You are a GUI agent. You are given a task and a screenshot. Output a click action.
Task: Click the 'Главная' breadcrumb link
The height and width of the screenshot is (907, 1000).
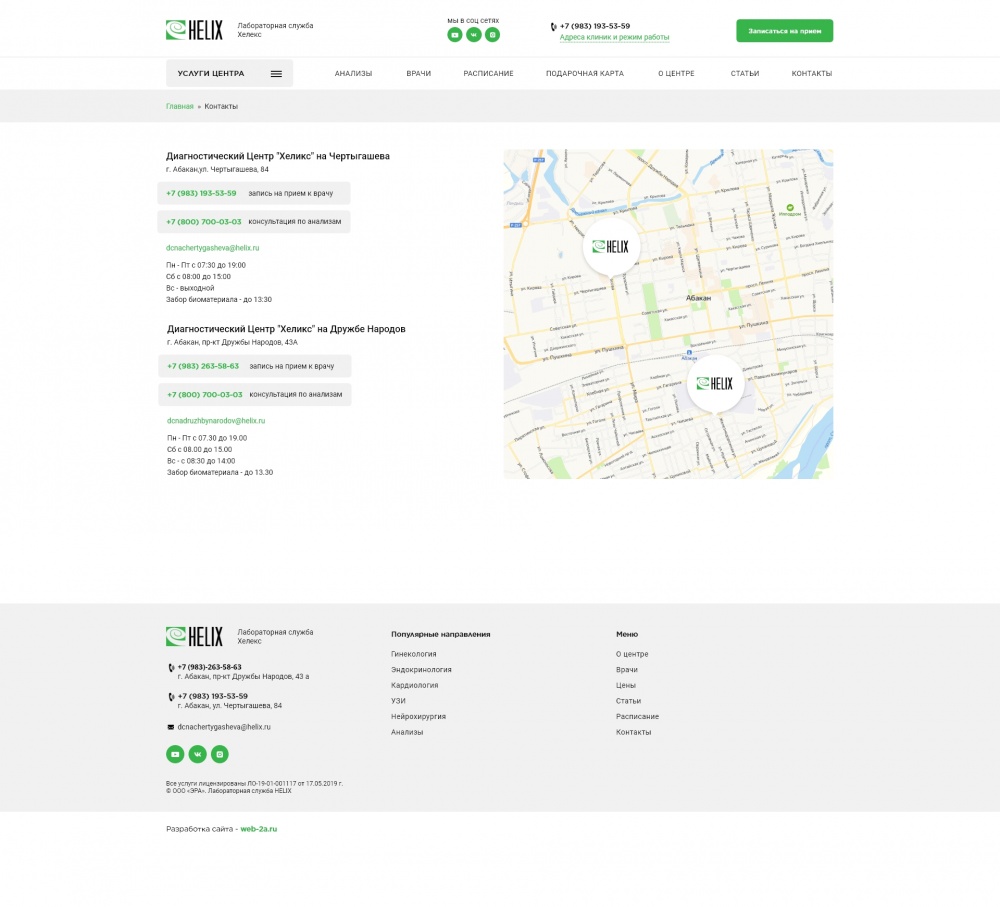[180, 106]
